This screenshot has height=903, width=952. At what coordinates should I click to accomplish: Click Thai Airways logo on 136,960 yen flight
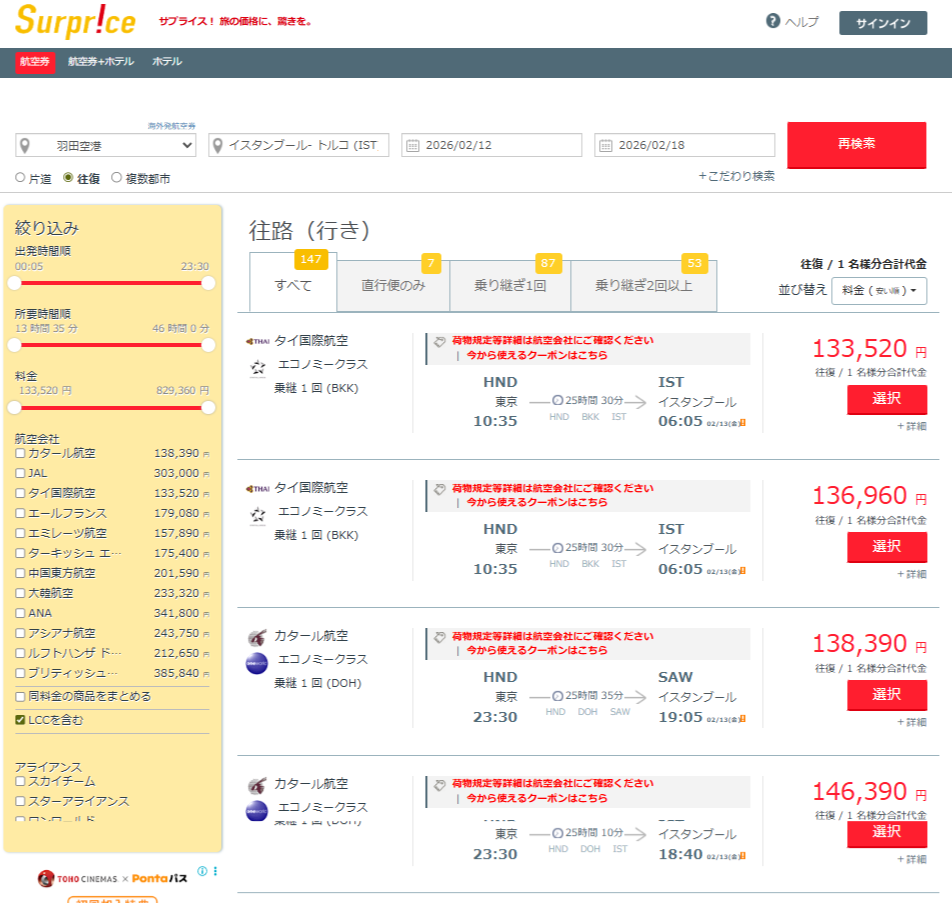[x=257, y=489]
